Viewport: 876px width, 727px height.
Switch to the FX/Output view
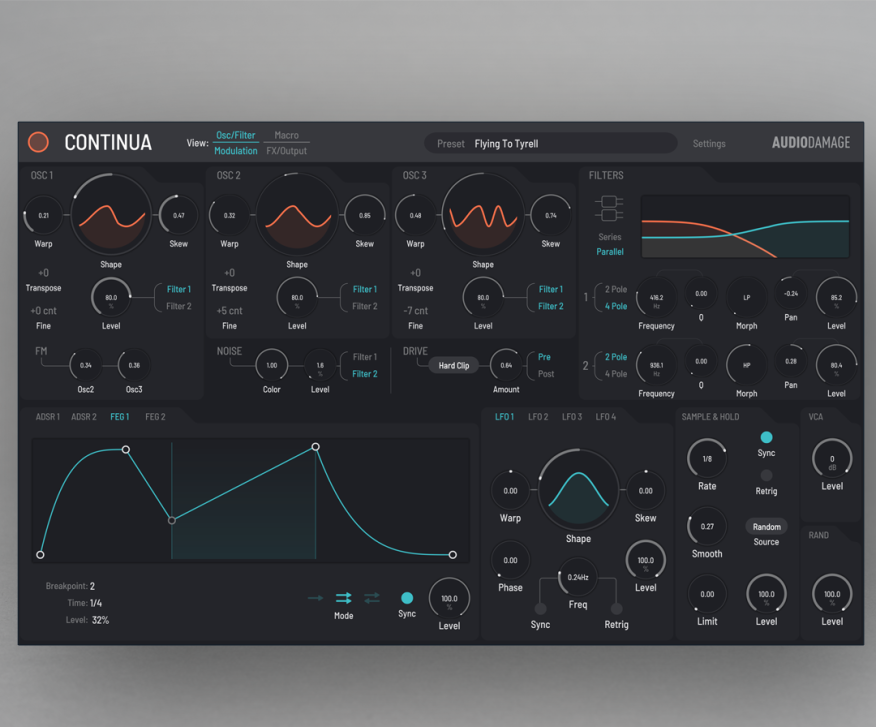[x=286, y=151]
